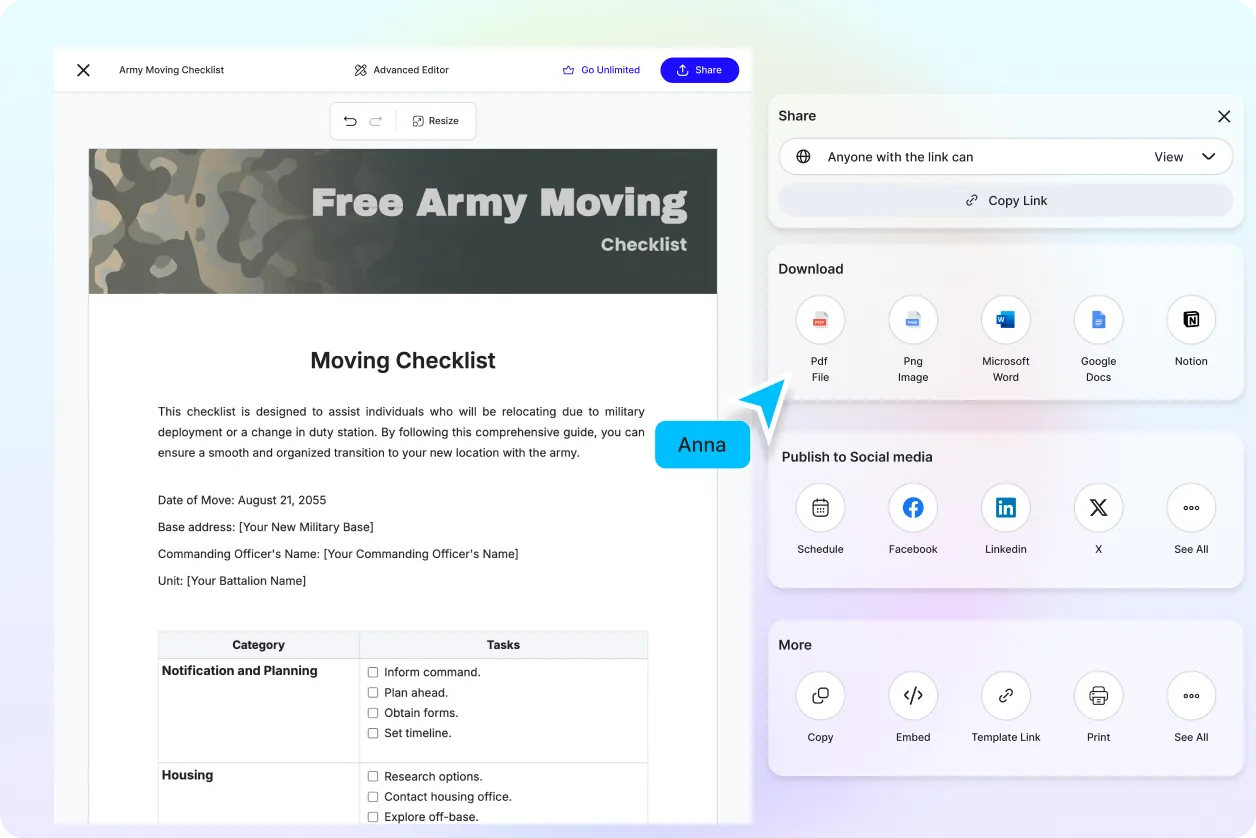The image size is (1256, 838).
Task: Export to Microsoft Word
Action: tap(1006, 320)
